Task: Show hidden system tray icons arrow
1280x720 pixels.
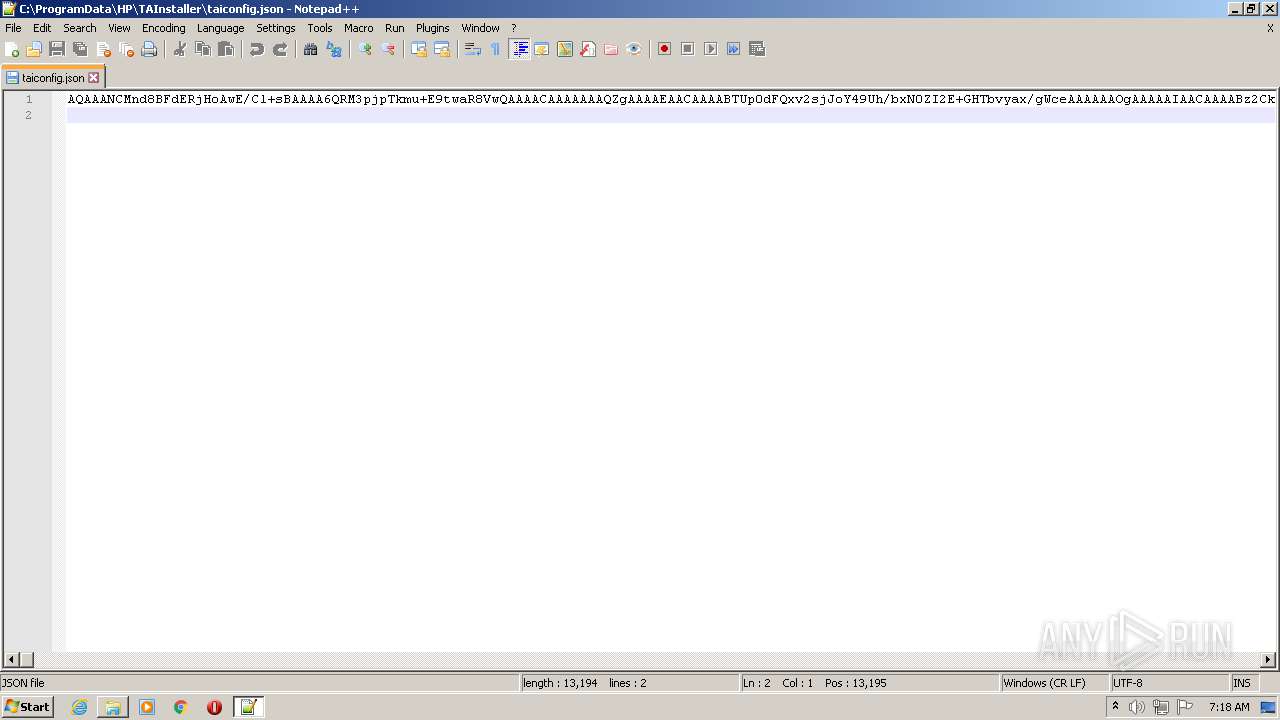Action: coord(1115,707)
